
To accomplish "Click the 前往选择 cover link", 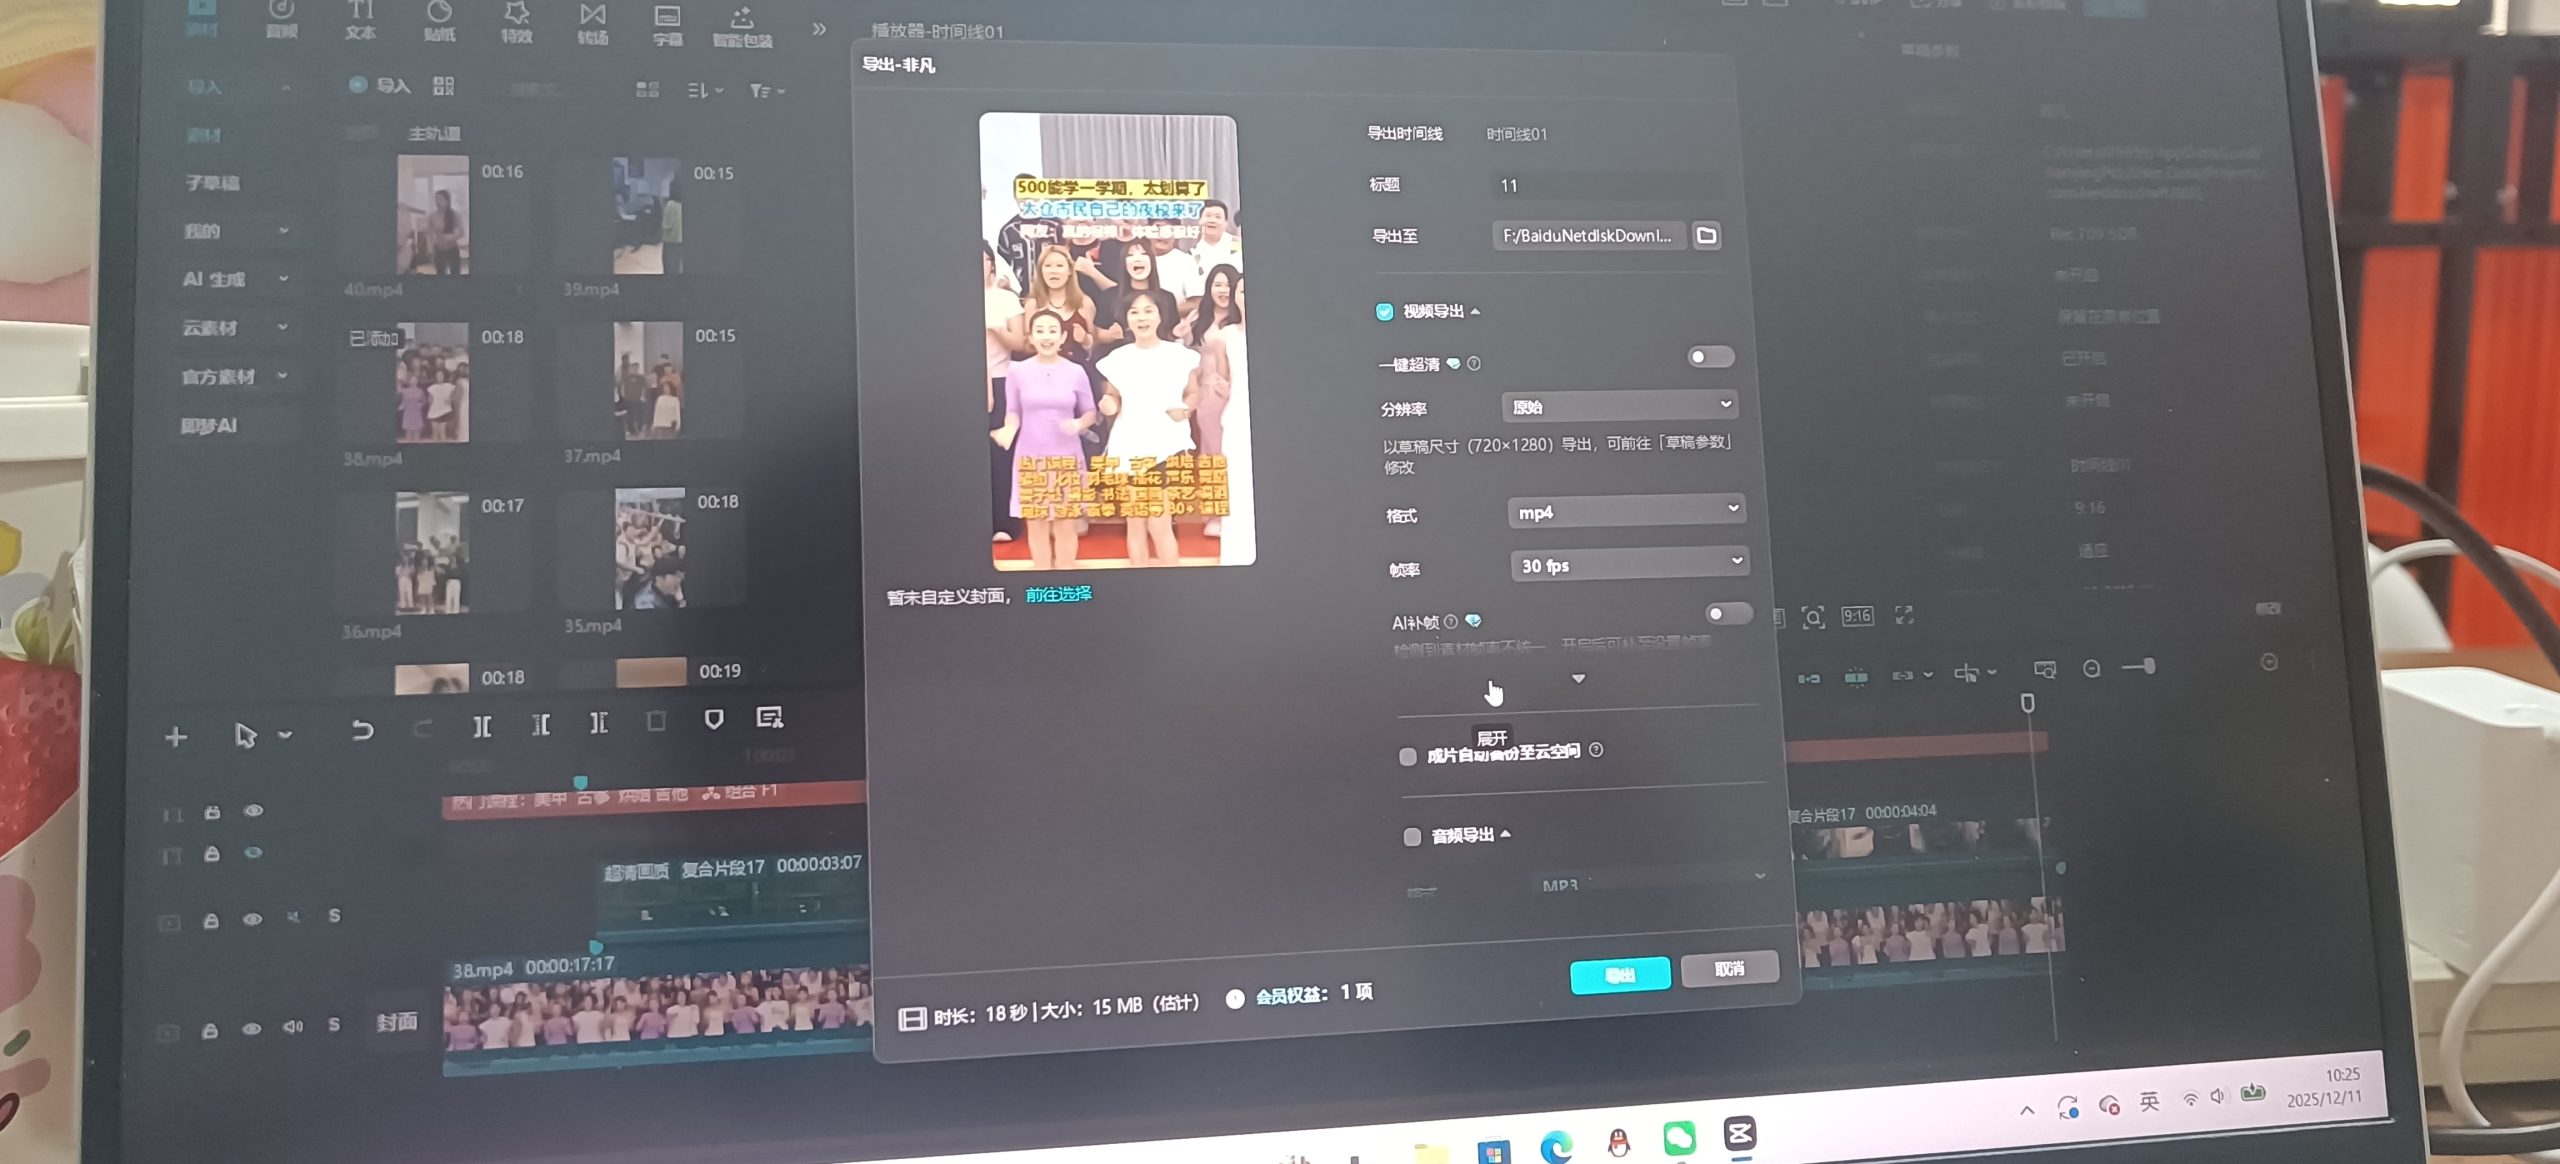I will coord(1058,594).
